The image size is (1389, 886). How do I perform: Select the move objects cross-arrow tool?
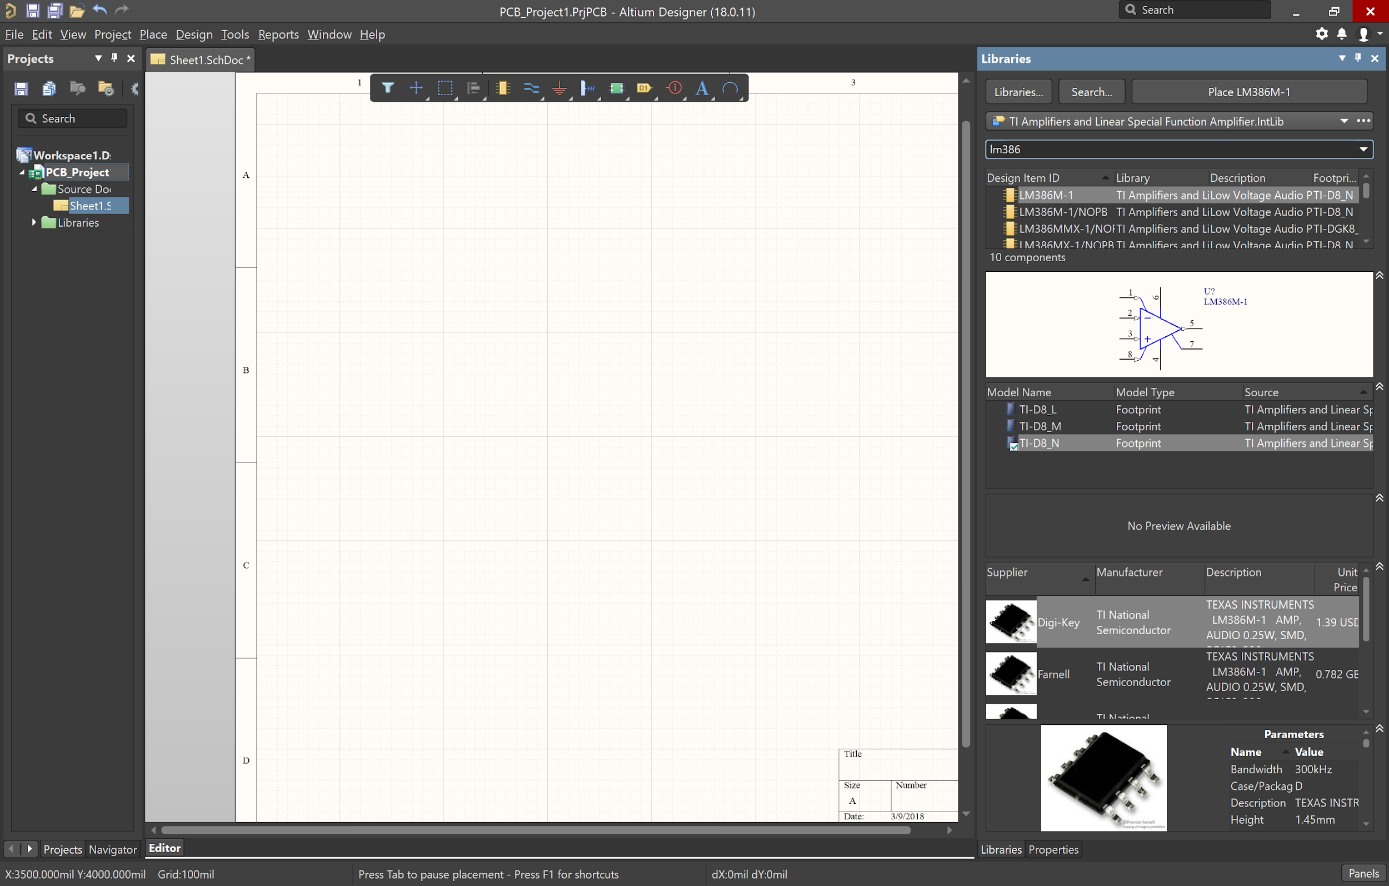click(x=416, y=88)
